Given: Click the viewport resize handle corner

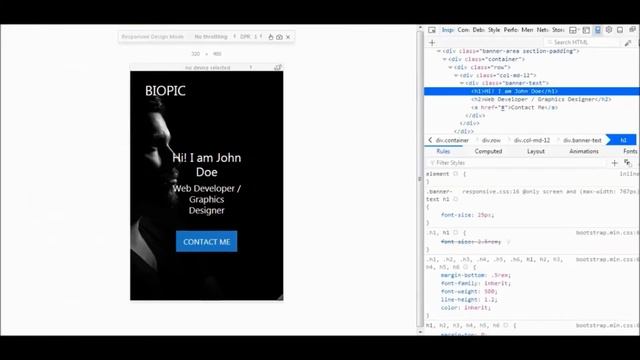Looking at the screenshot, I should (280, 298).
